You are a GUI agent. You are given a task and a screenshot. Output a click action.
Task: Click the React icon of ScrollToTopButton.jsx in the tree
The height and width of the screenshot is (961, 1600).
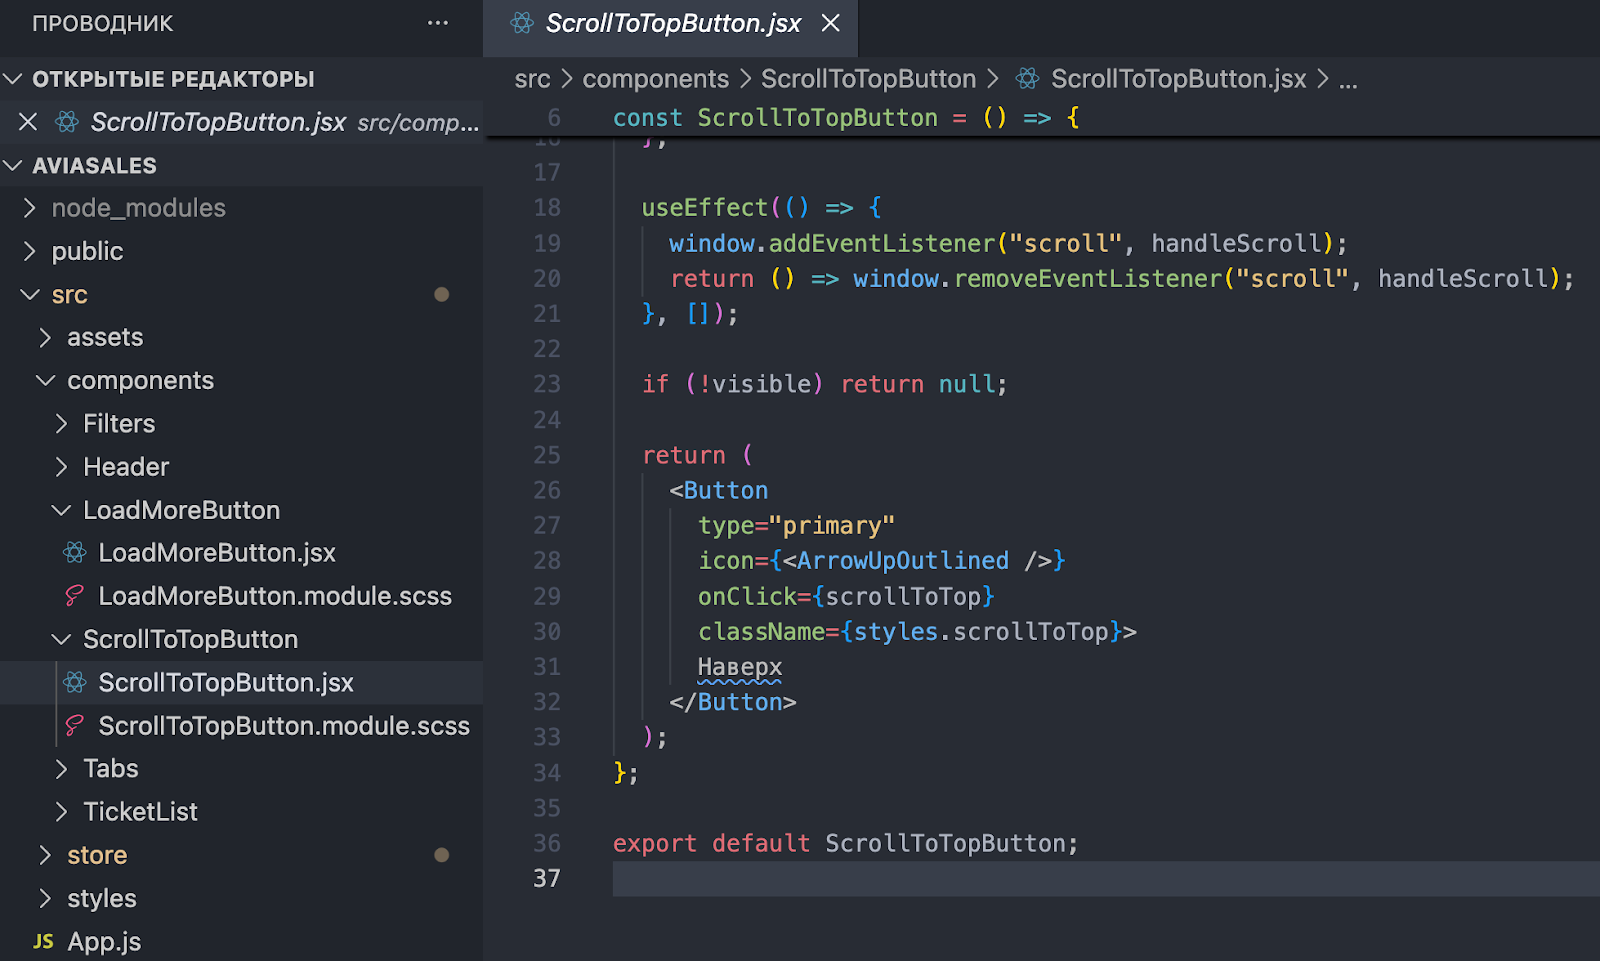(x=75, y=683)
